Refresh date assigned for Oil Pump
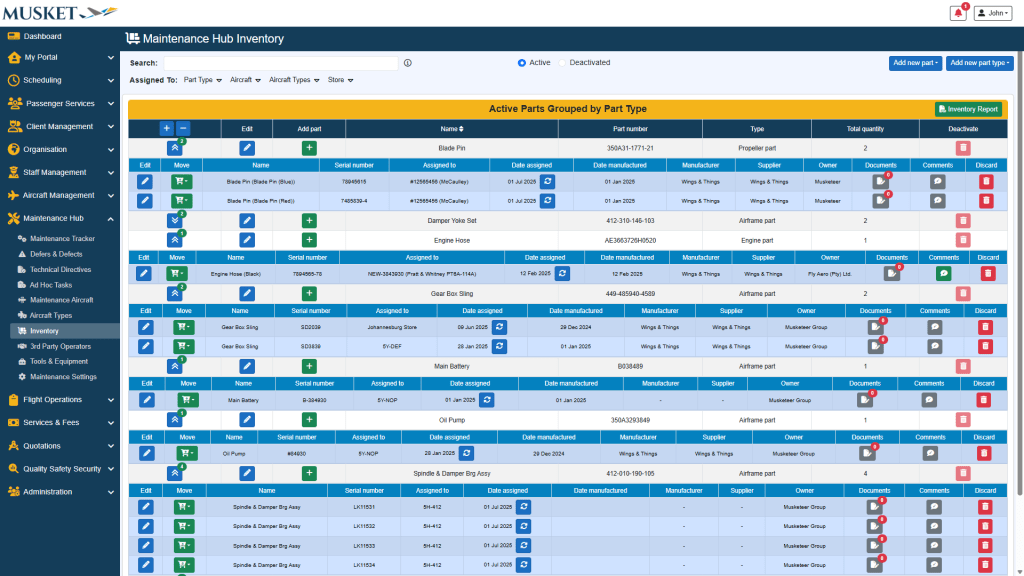The height and width of the screenshot is (576, 1024). (x=466, y=453)
